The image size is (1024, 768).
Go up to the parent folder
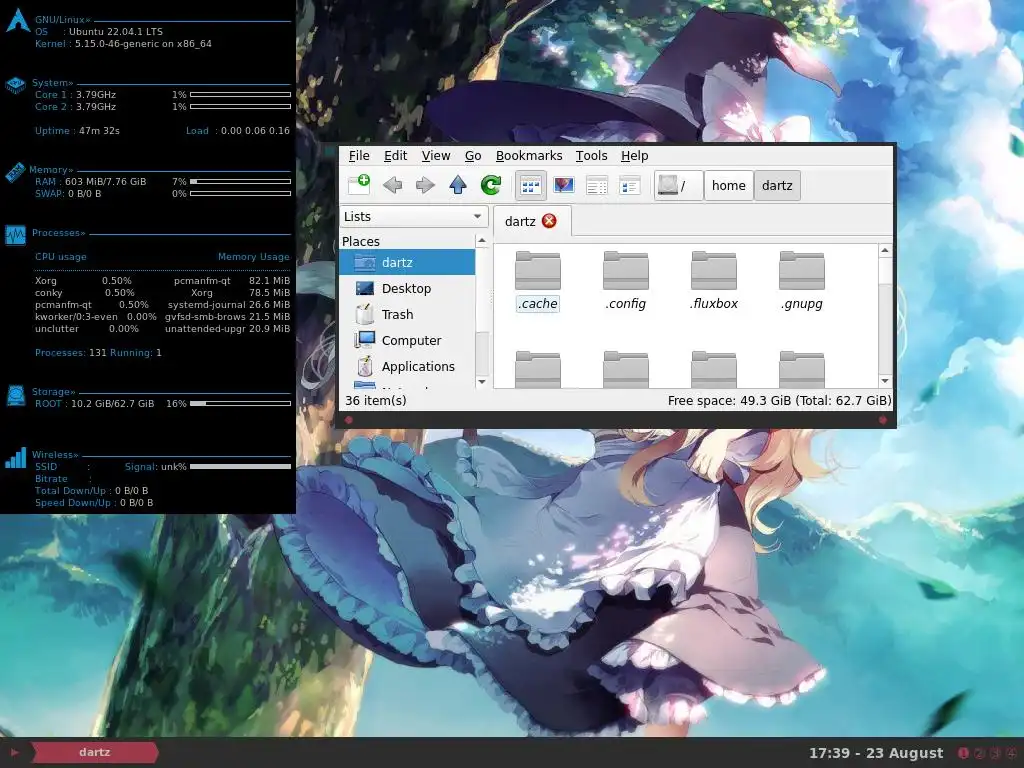[458, 185]
